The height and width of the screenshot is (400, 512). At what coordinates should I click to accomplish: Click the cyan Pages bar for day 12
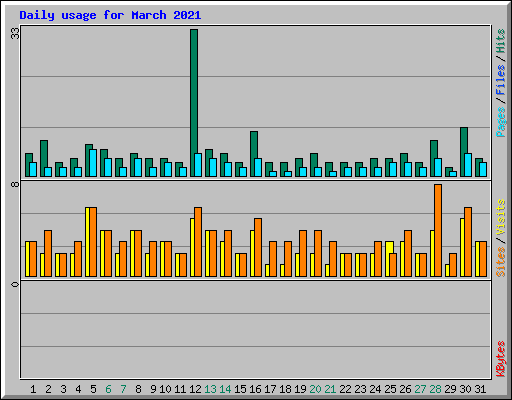198,165
